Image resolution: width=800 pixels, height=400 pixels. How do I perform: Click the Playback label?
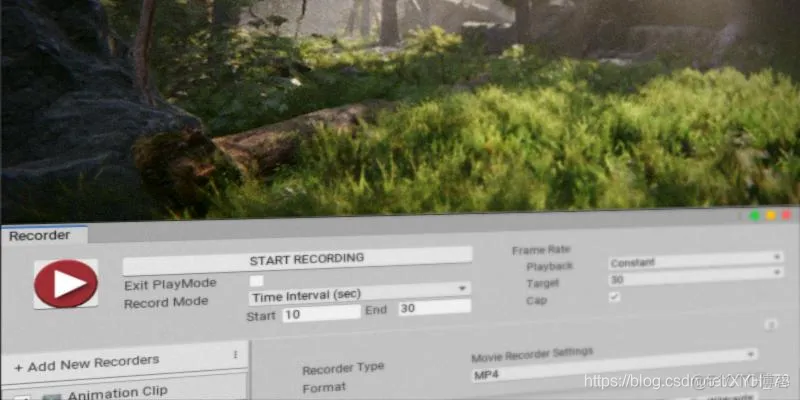pos(550,266)
